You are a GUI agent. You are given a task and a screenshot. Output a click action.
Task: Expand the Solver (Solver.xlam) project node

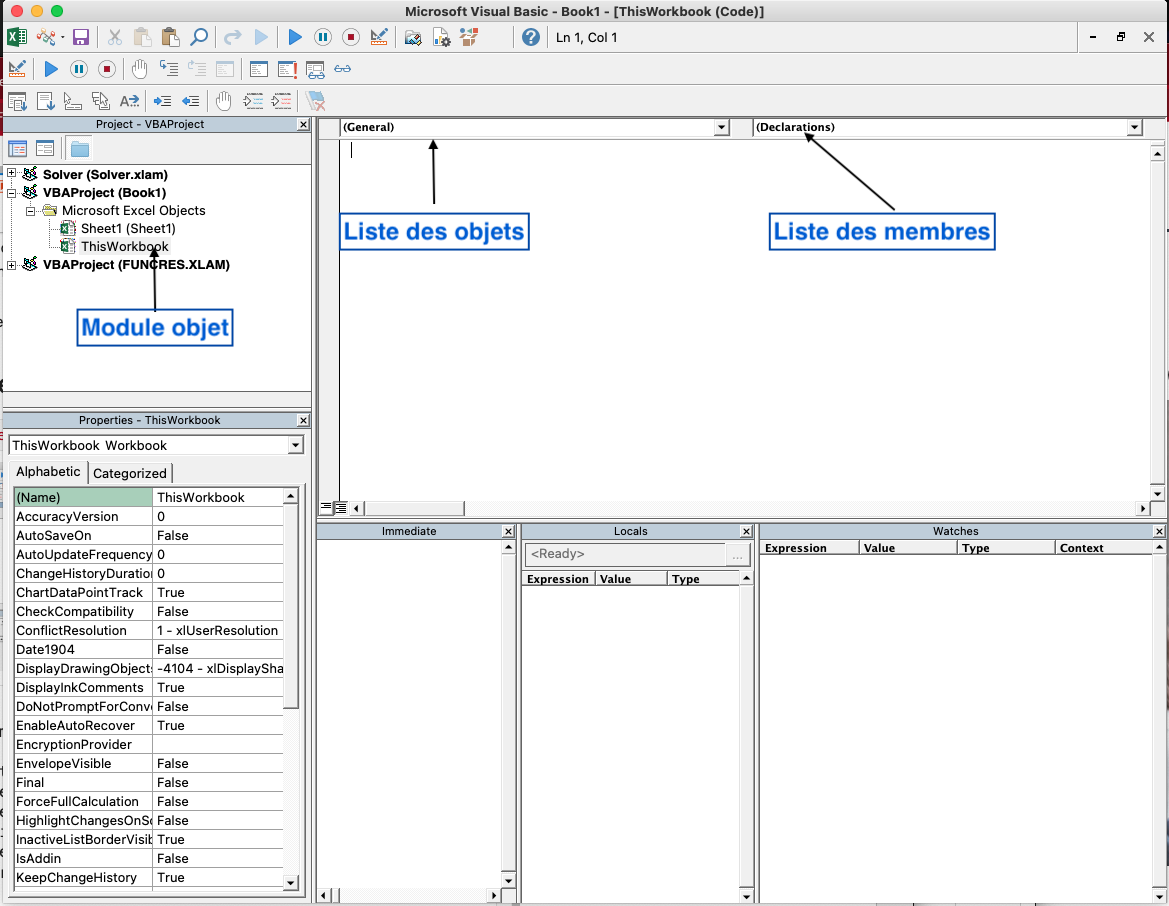pos(12,174)
